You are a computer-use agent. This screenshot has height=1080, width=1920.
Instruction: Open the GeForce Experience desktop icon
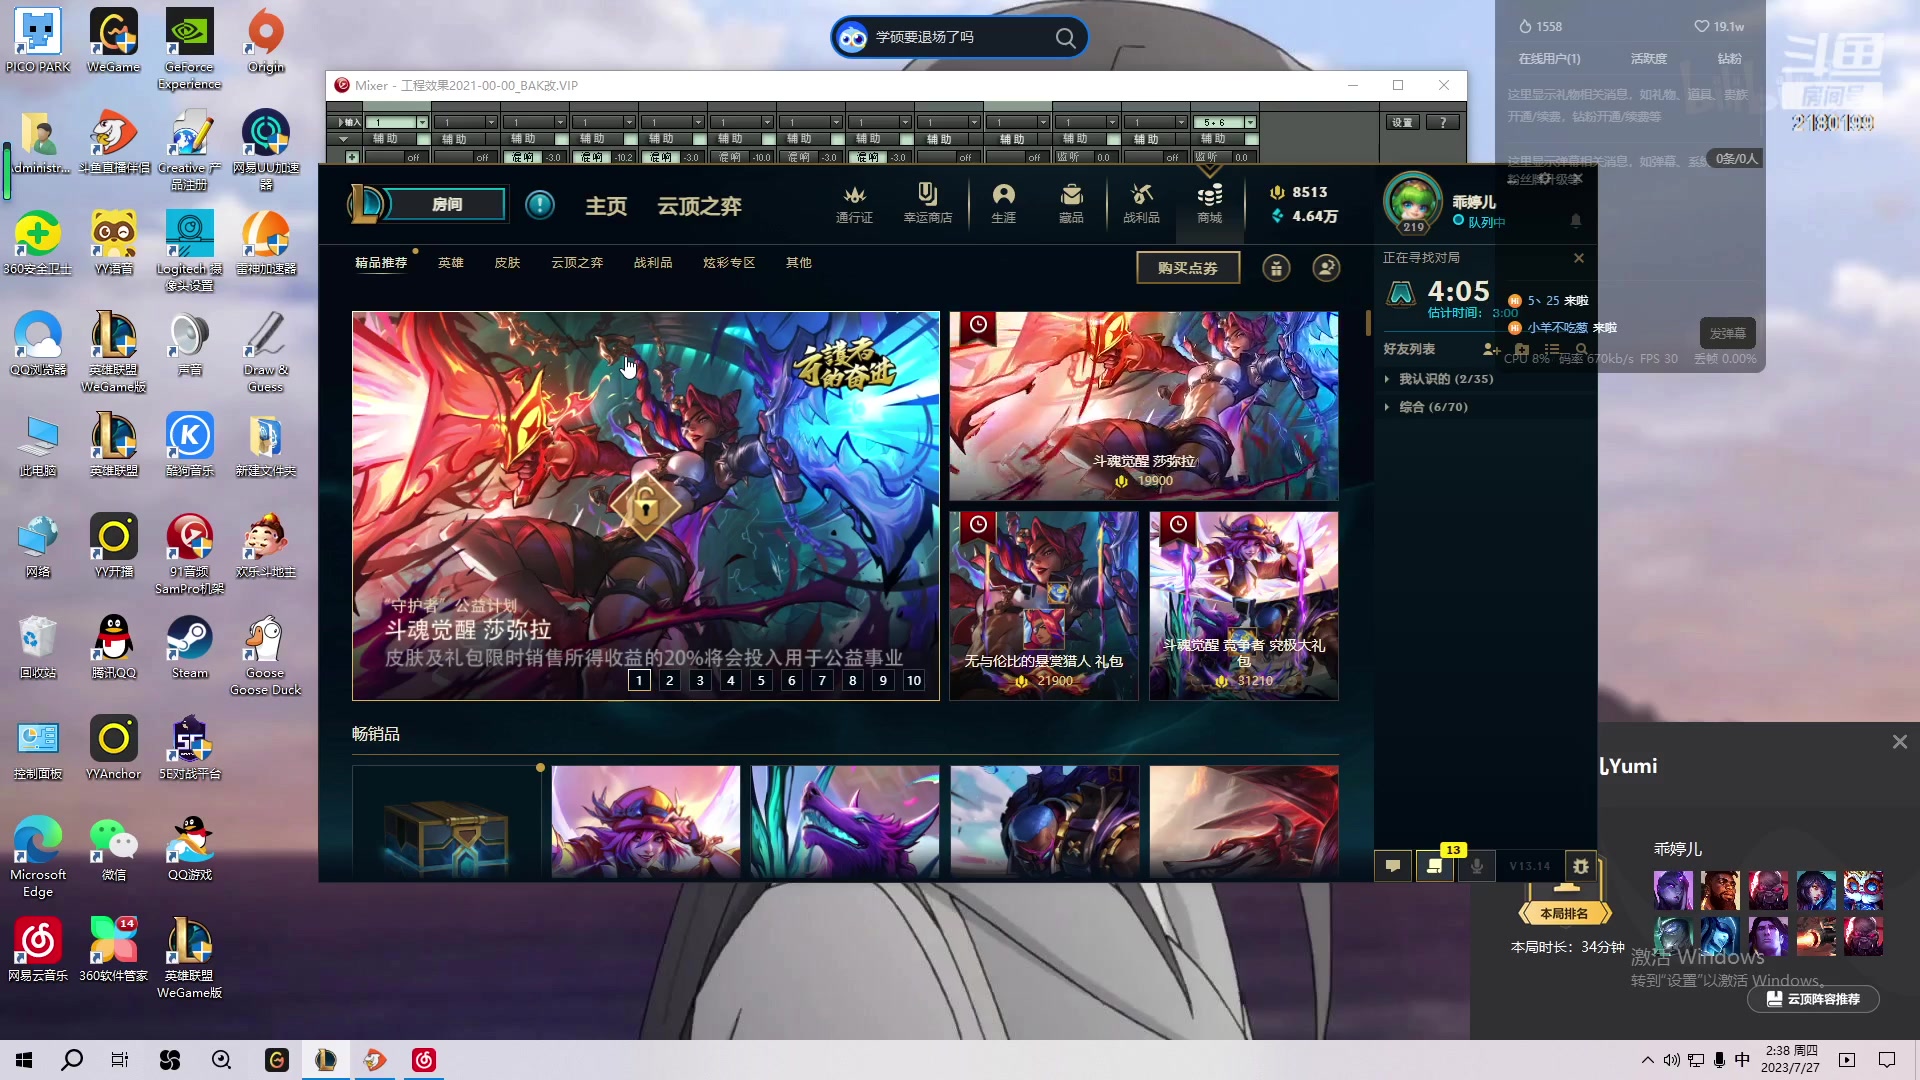tap(189, 49)
